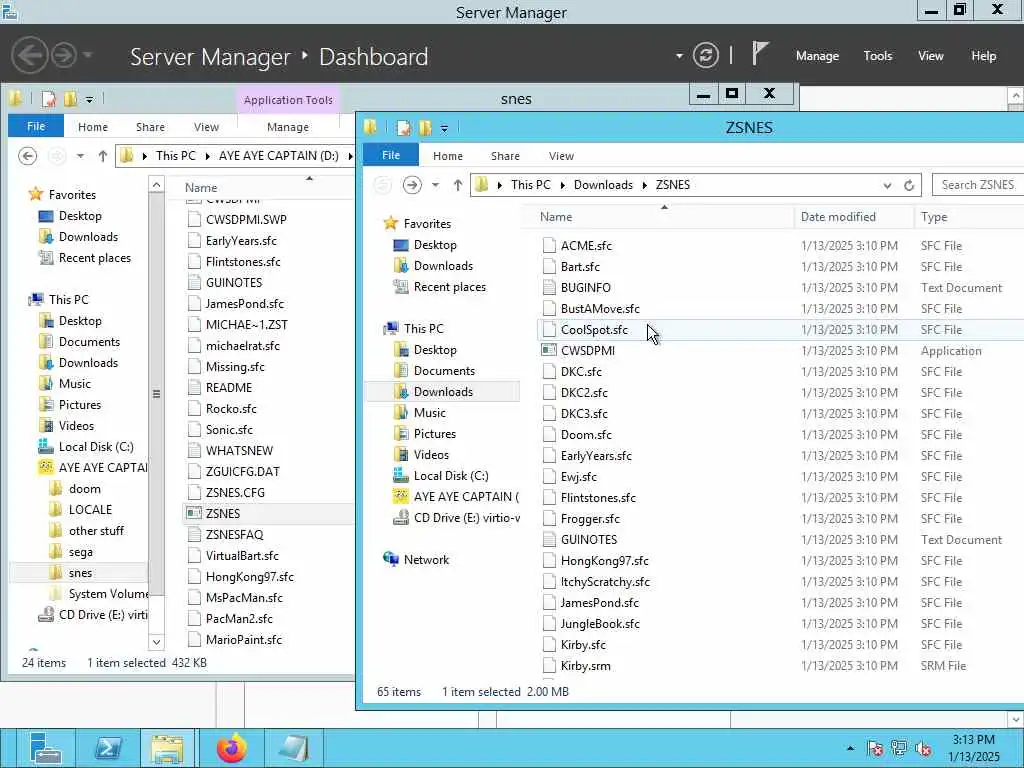Launch PowerShell from the taskbar
The image size is (1024, 768).
[x=108, y=748]
